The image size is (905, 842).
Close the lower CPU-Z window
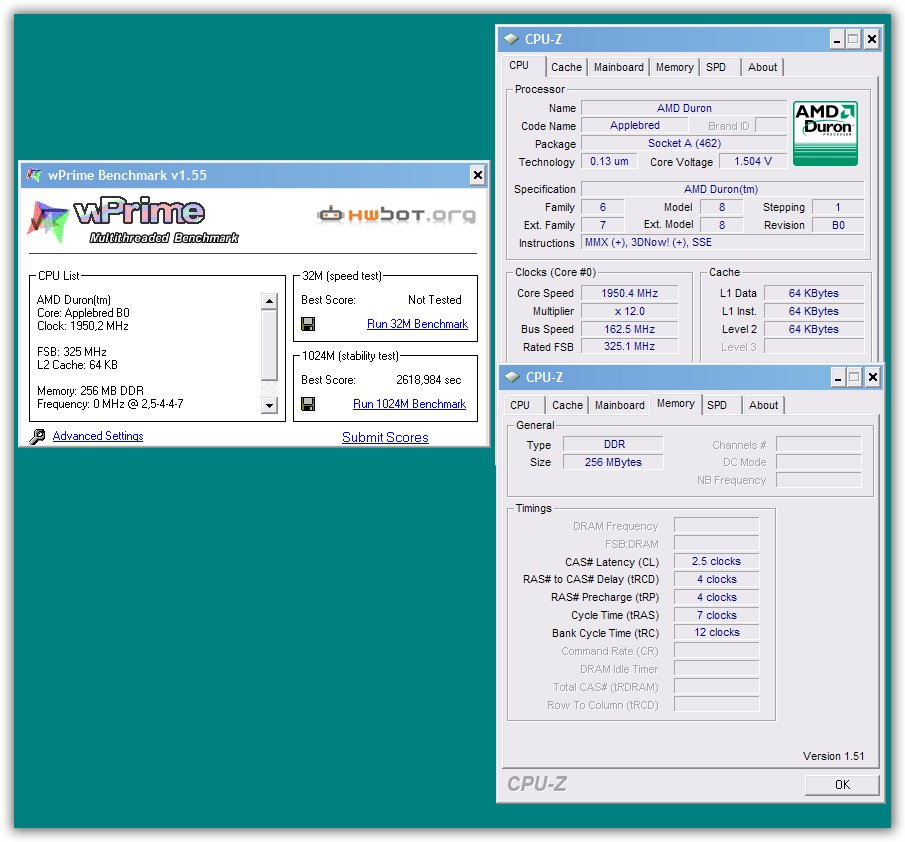click(x=873, y=377)
